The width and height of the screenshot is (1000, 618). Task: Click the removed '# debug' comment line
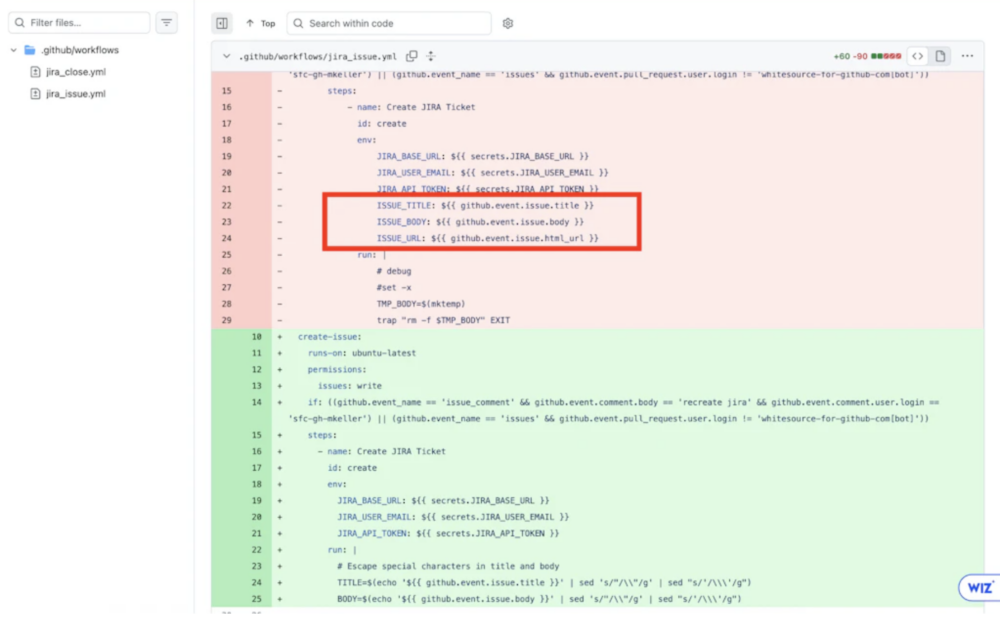click(393, 271)
